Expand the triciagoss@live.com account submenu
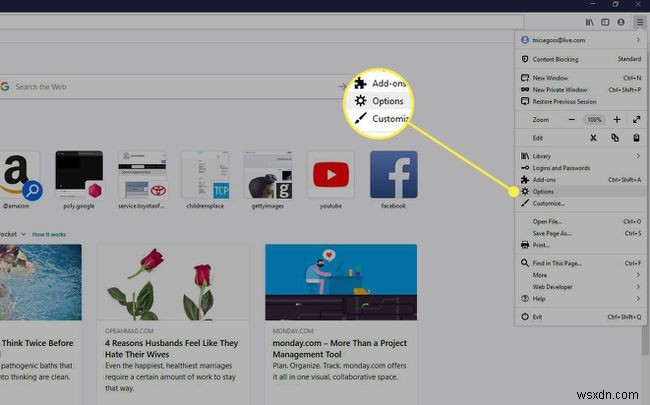Screen dimensions: 650x405 click(580, 40)
